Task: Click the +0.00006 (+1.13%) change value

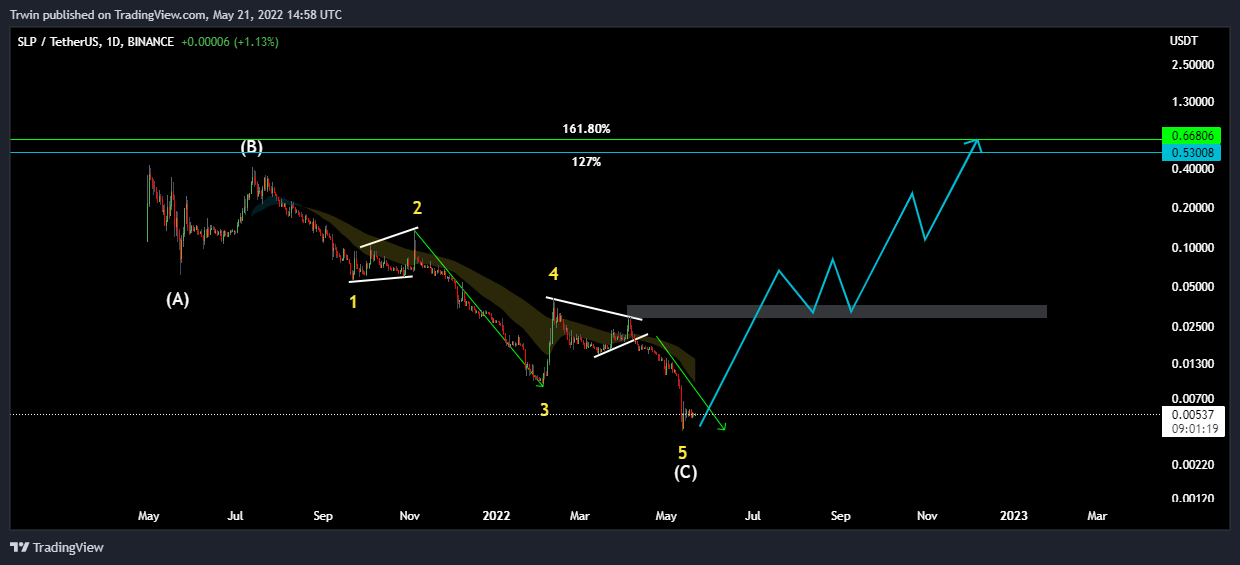Action: pyautogui.click(x=229, y=42)
